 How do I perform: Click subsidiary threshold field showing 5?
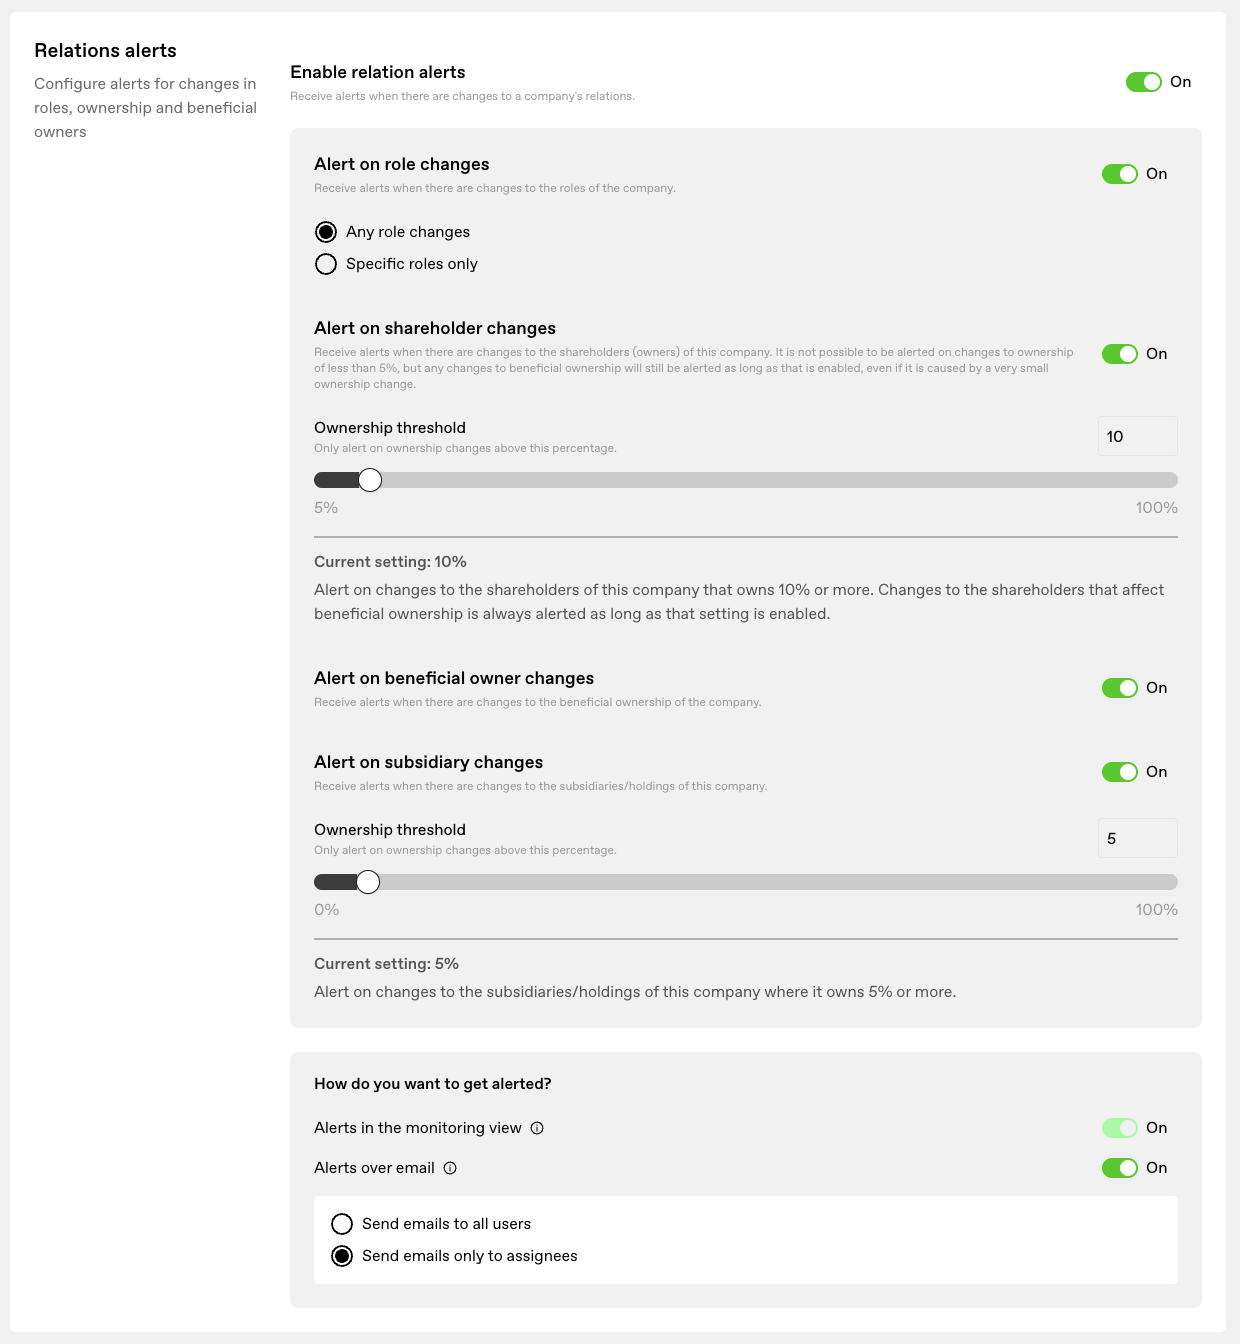1138,838
